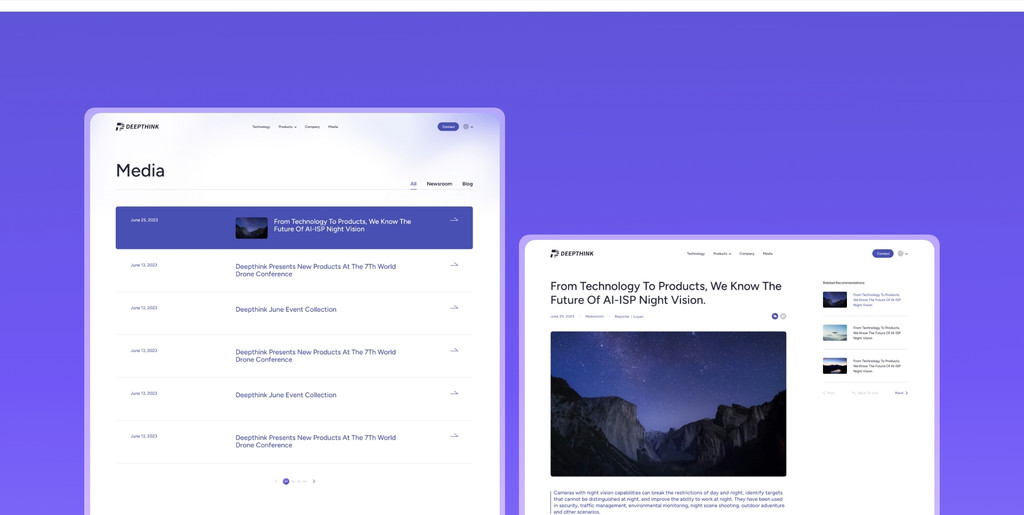This screenshot has width=1024, height=515.
Task: Switch to the Newsroom tab
Action: (x=439, y=184)
